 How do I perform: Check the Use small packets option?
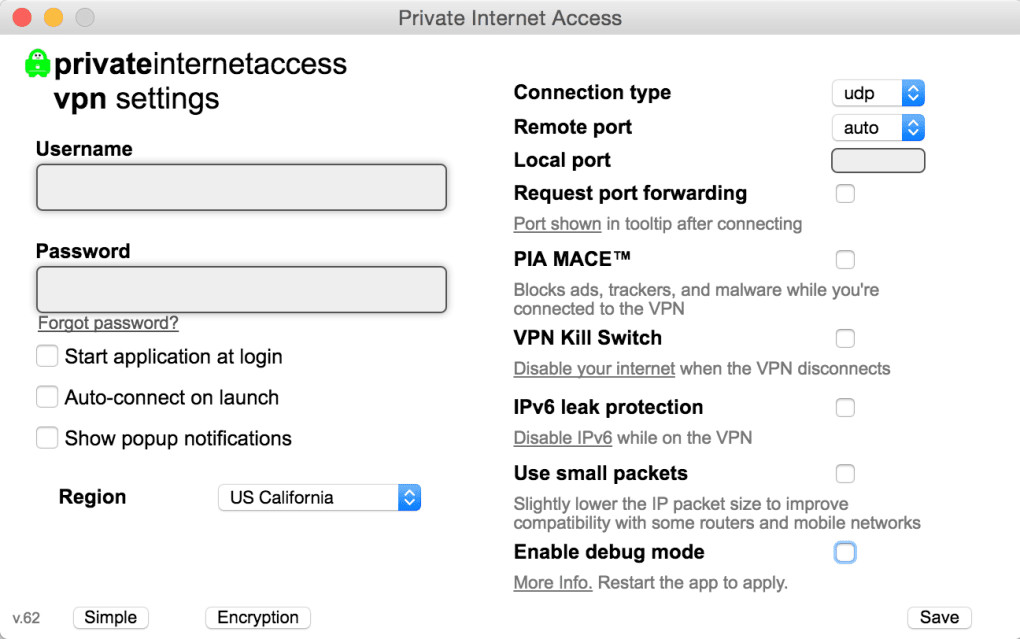[845, 473]
